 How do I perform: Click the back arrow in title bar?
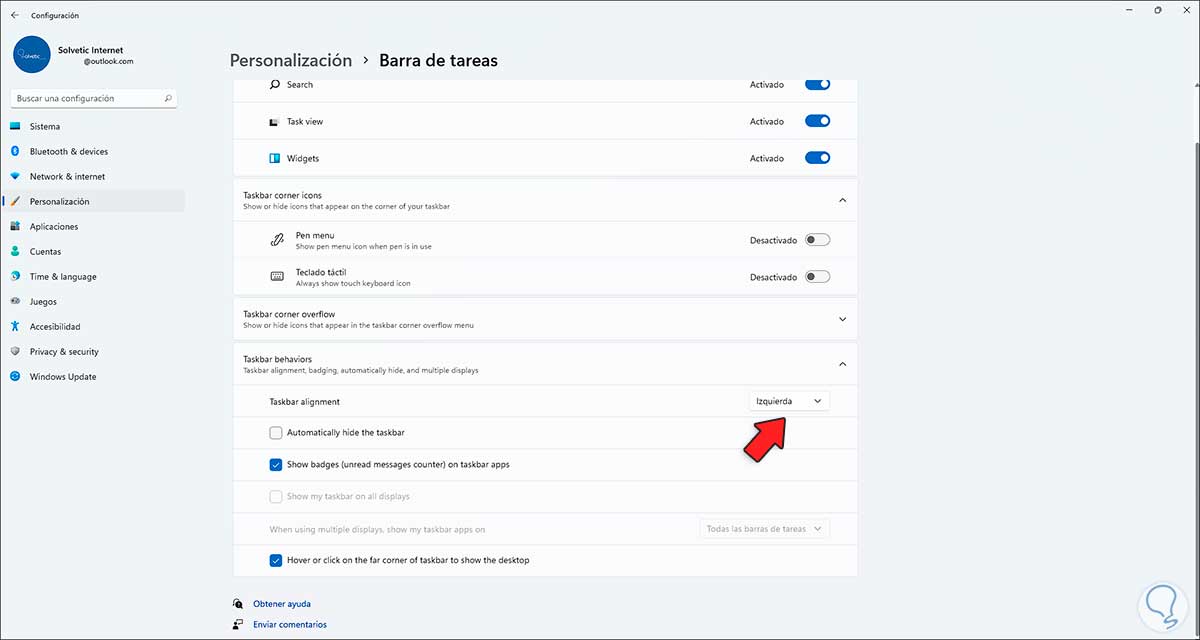(14, 15)
